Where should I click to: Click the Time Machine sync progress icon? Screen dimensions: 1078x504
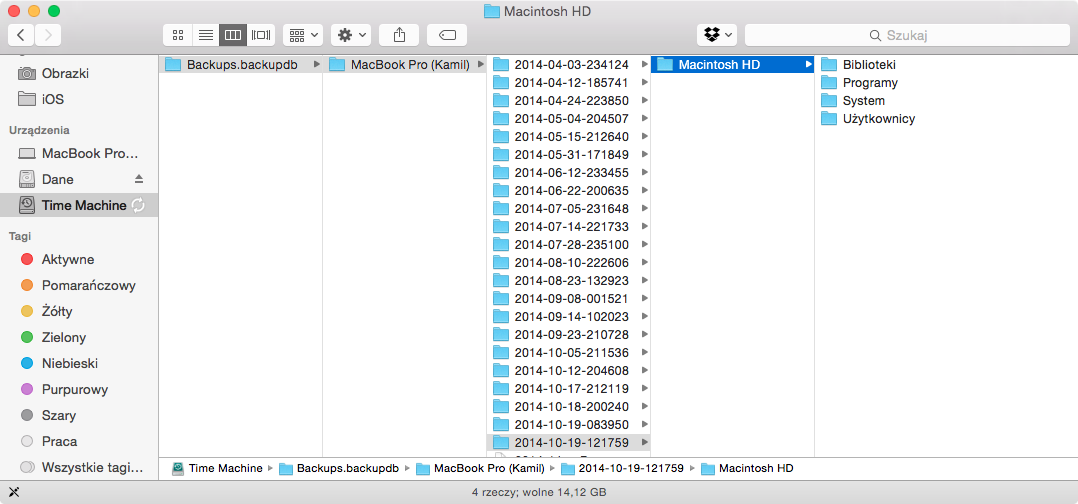[x=138, y=205]
